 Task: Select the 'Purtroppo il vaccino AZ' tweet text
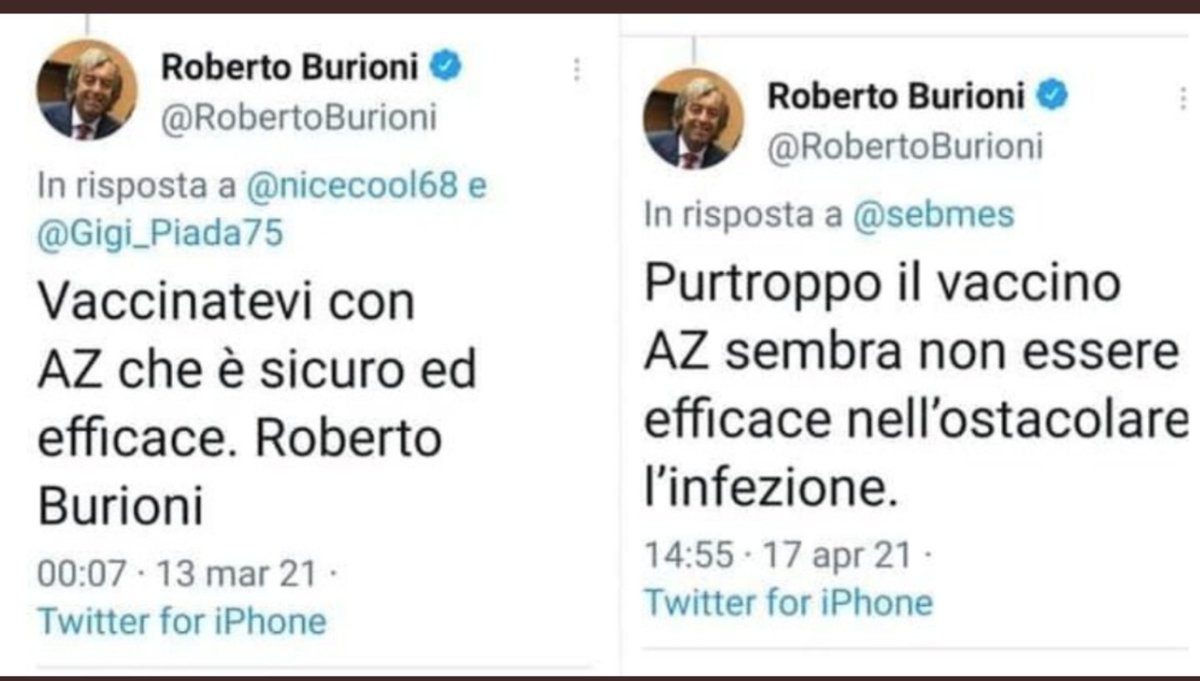point(912,386)
